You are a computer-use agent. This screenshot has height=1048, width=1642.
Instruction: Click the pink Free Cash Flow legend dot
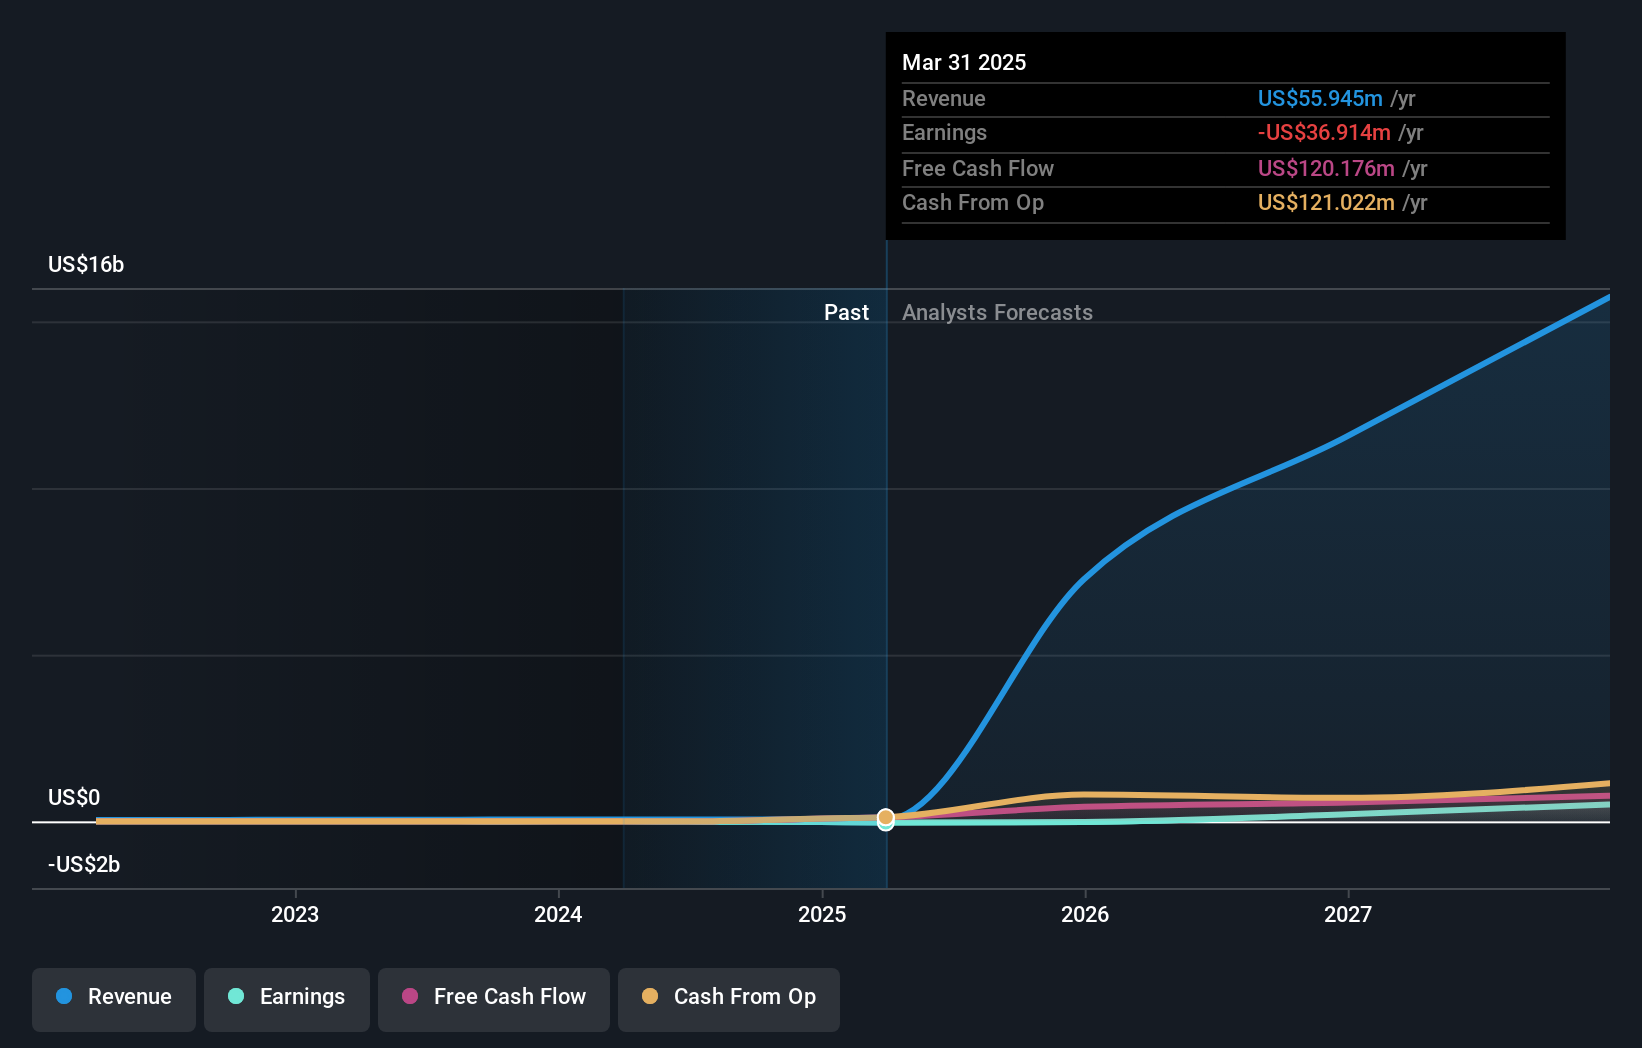[x=410, y=996]
